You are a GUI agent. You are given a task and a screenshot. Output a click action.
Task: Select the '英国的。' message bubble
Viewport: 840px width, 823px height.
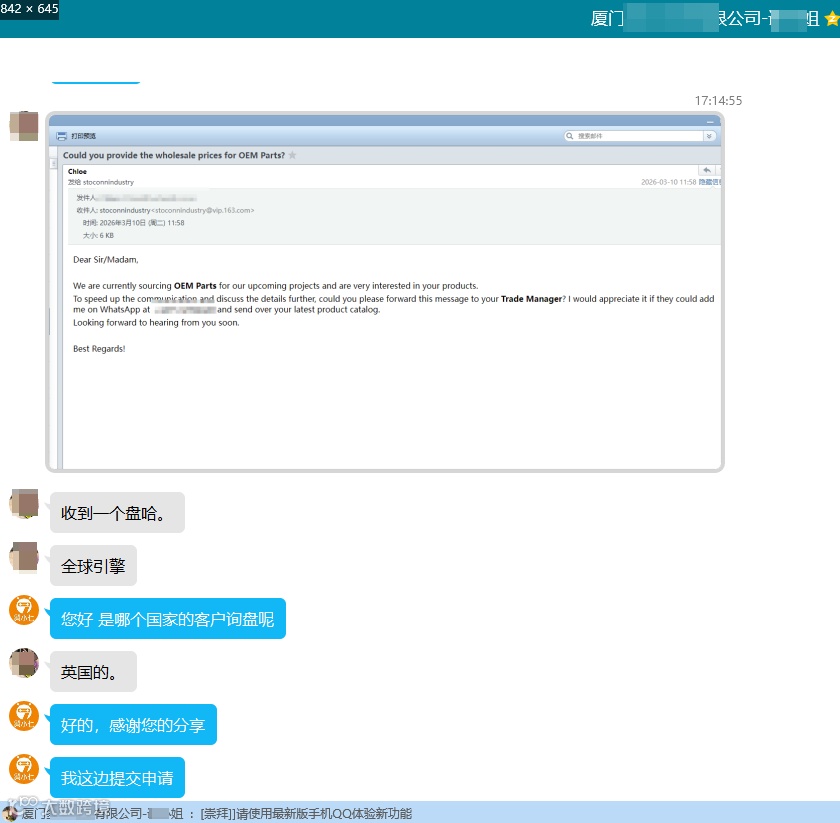[93, 672]
